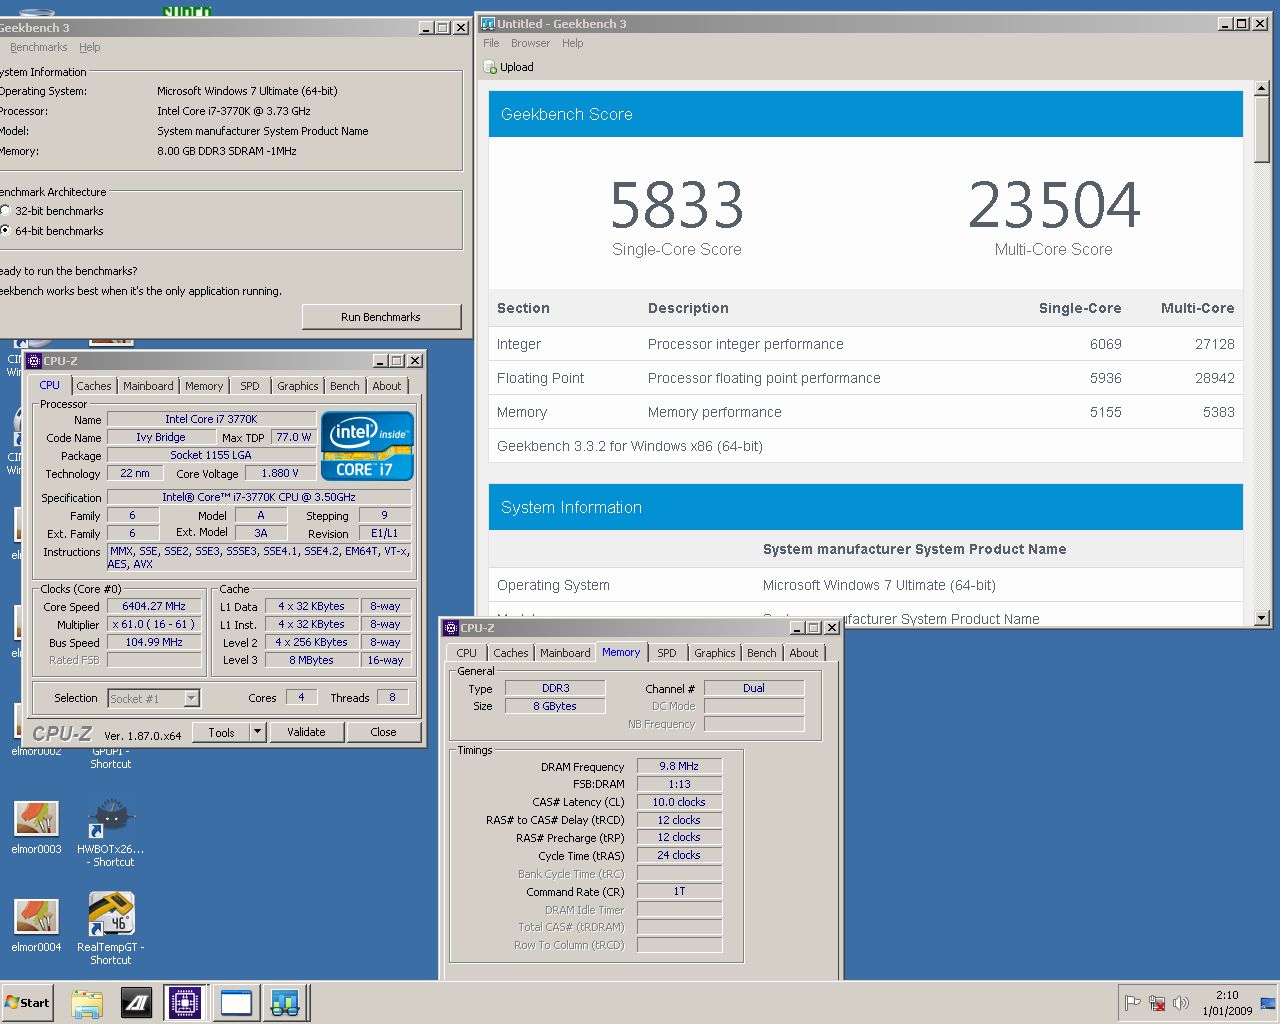Click the Show Desktop icon beside the clock
The height and width of the screenshot is (1024, 1280).
1268,1003
